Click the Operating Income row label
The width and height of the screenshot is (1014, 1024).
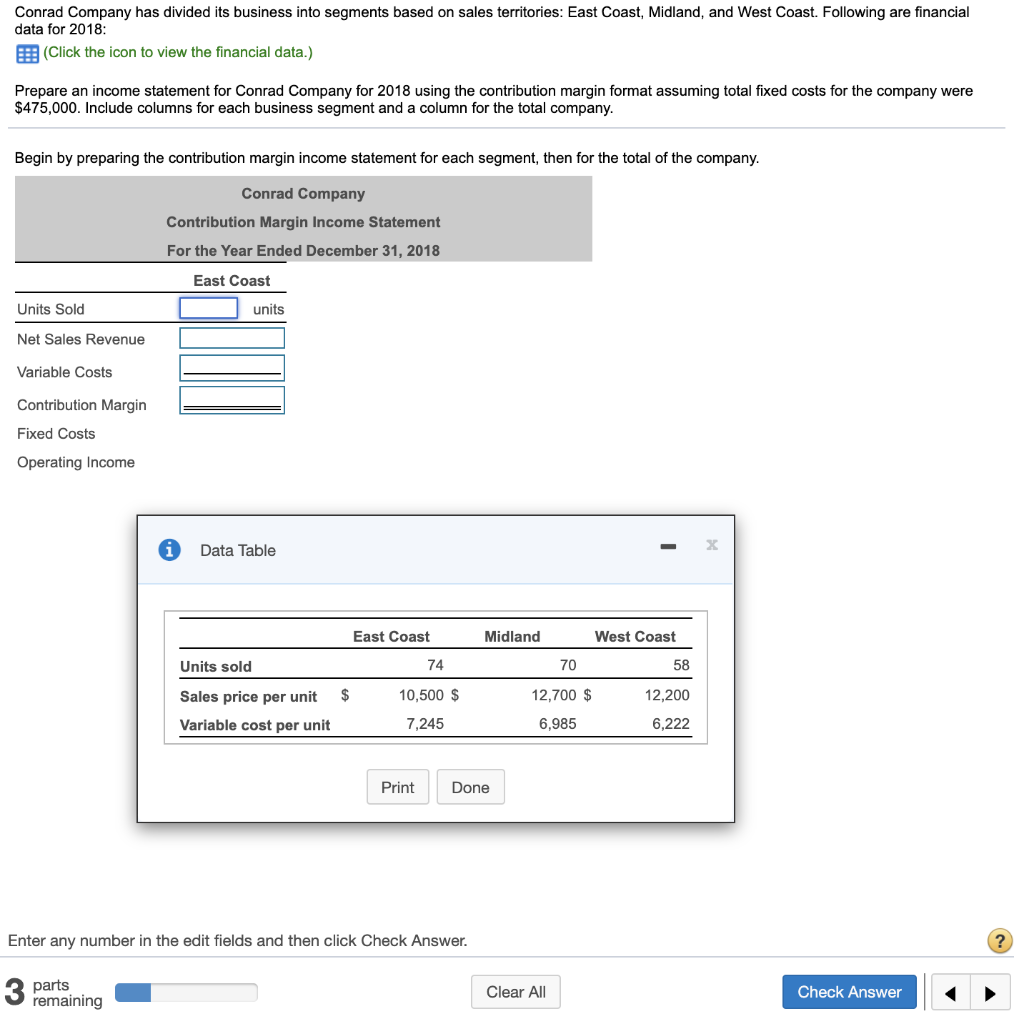pos(76,462)
